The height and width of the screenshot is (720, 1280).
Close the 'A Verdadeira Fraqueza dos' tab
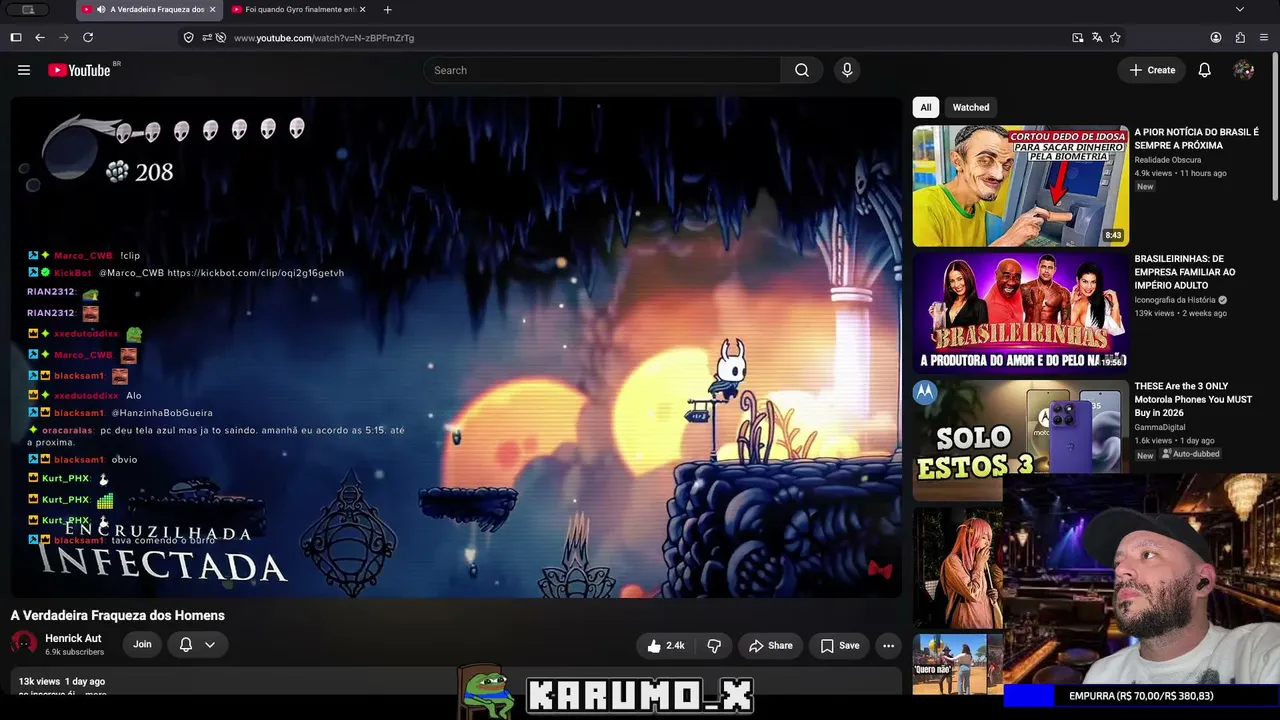[x=212, y=10]
